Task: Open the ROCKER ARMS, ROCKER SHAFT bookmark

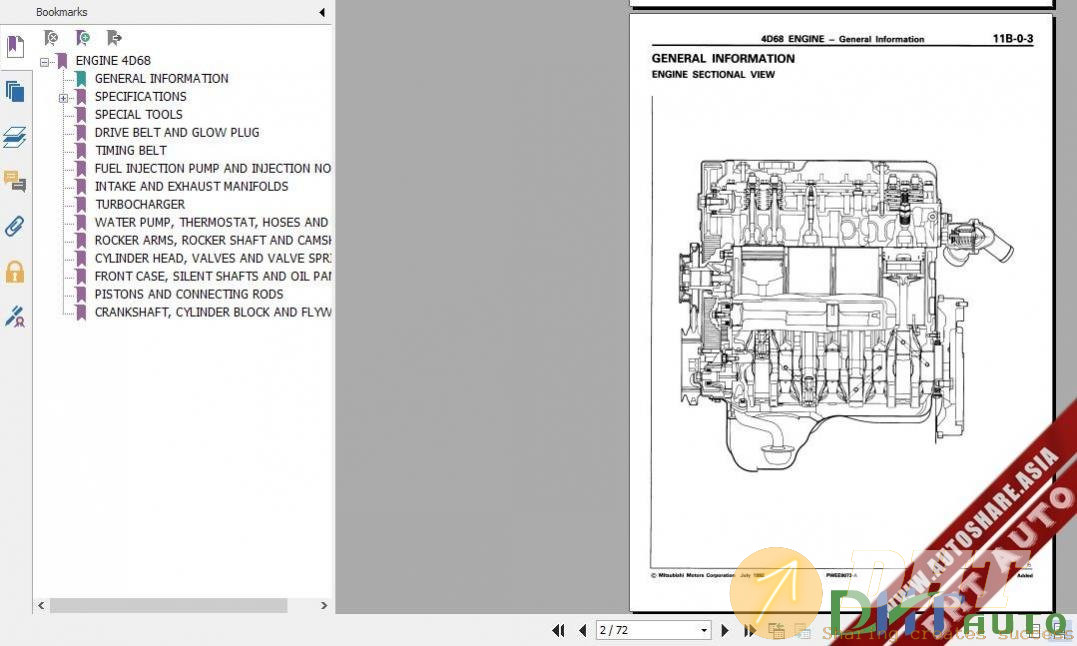Action: click(x=213, y=240)
